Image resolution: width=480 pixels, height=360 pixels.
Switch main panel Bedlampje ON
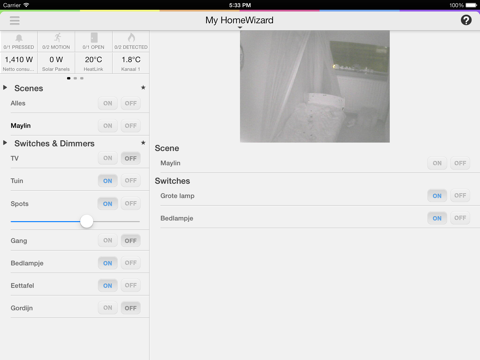click(437, 218)
